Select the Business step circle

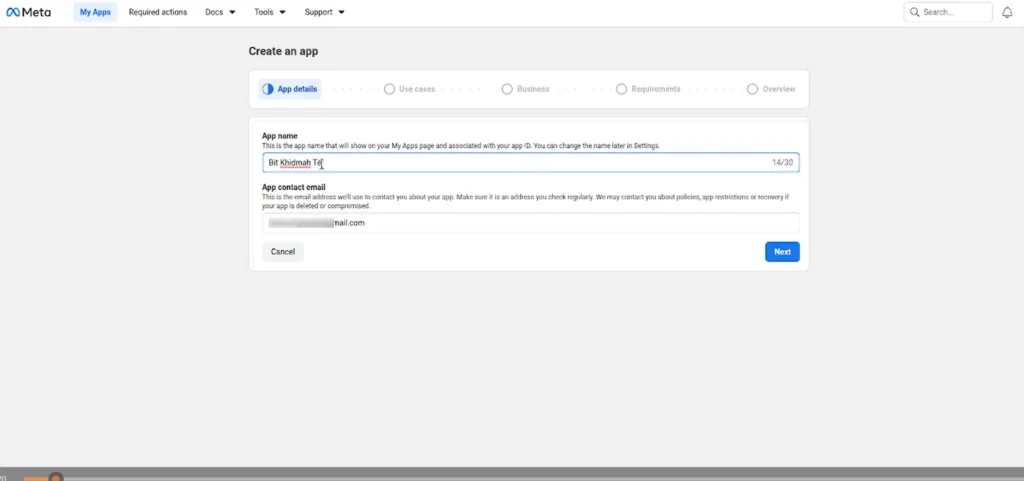pyautogui.click(x=507, y=89)
